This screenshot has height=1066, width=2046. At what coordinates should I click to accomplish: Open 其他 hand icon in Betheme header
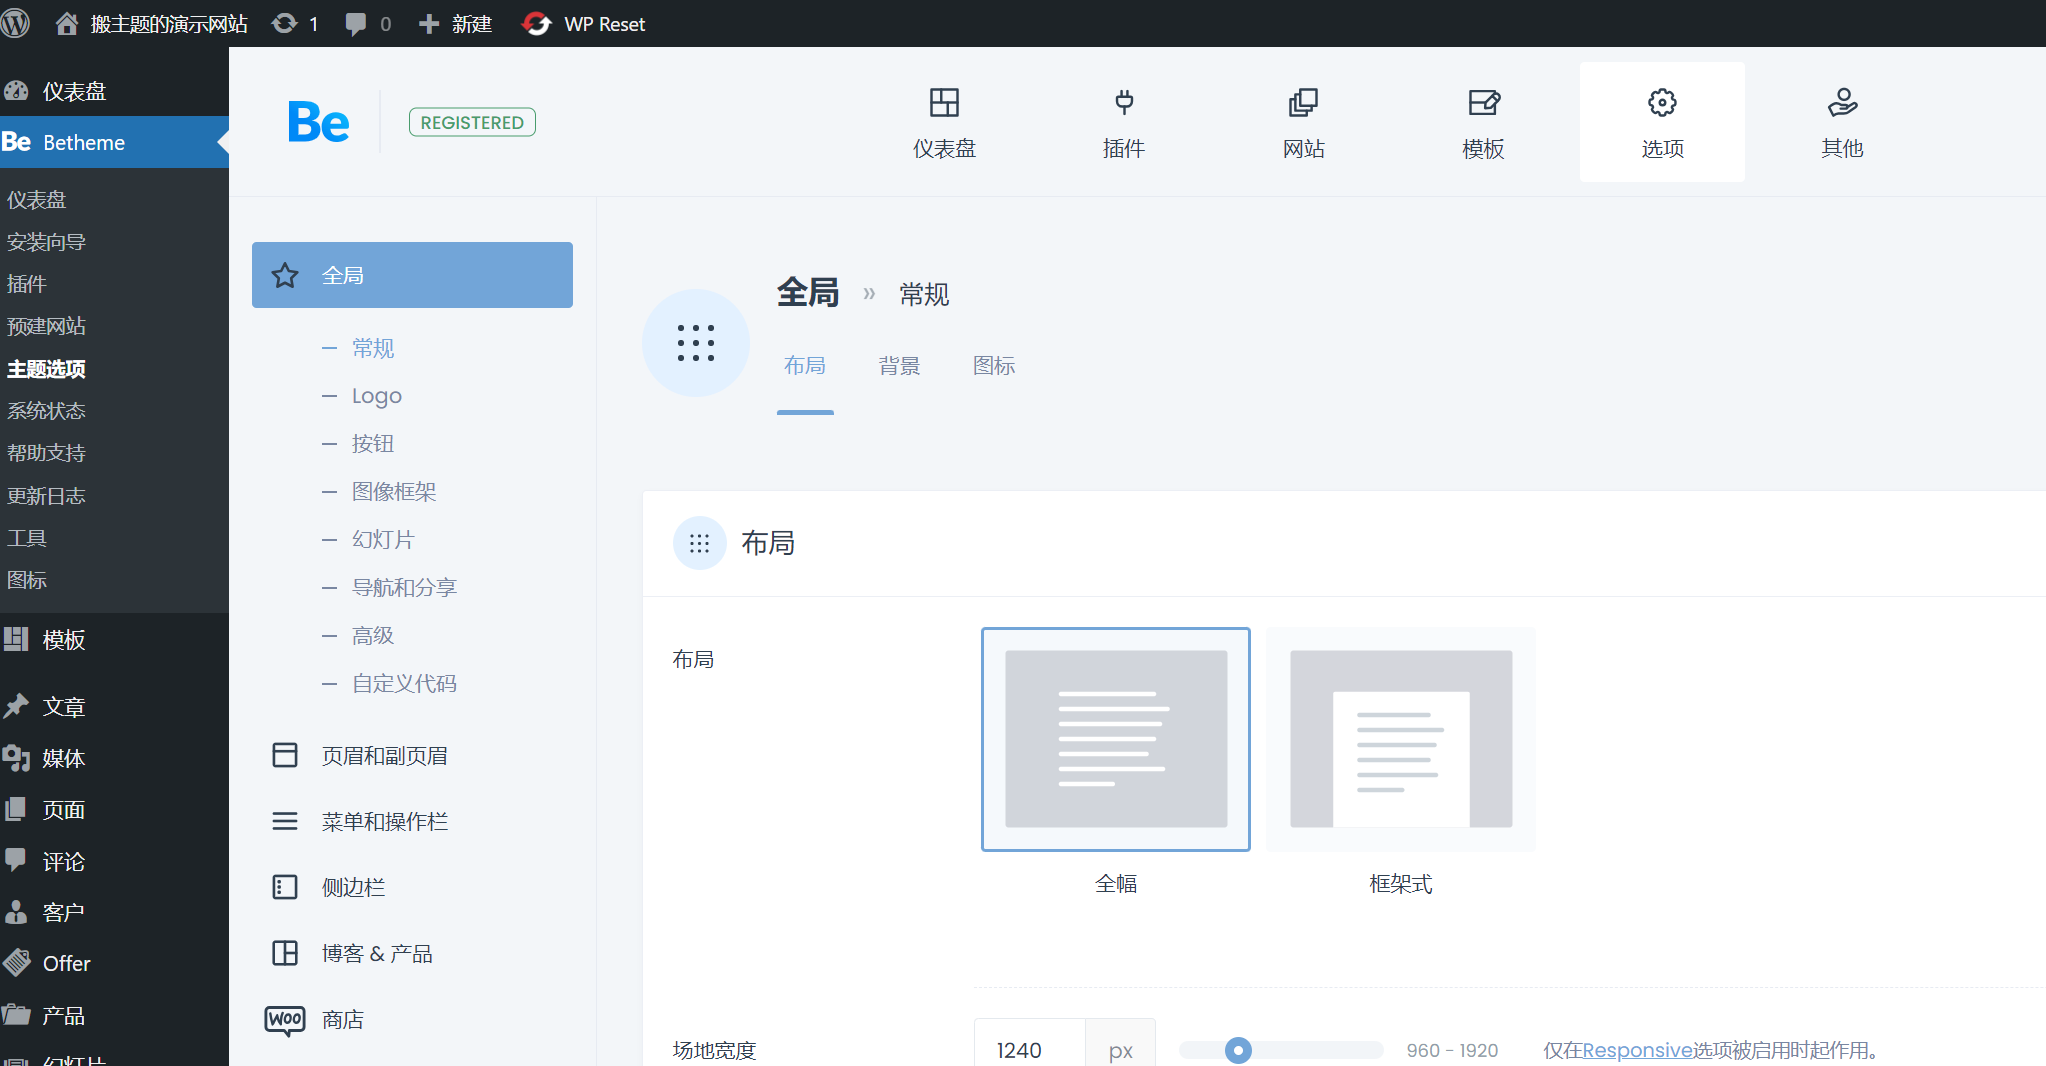click(x=1842, y=102)
